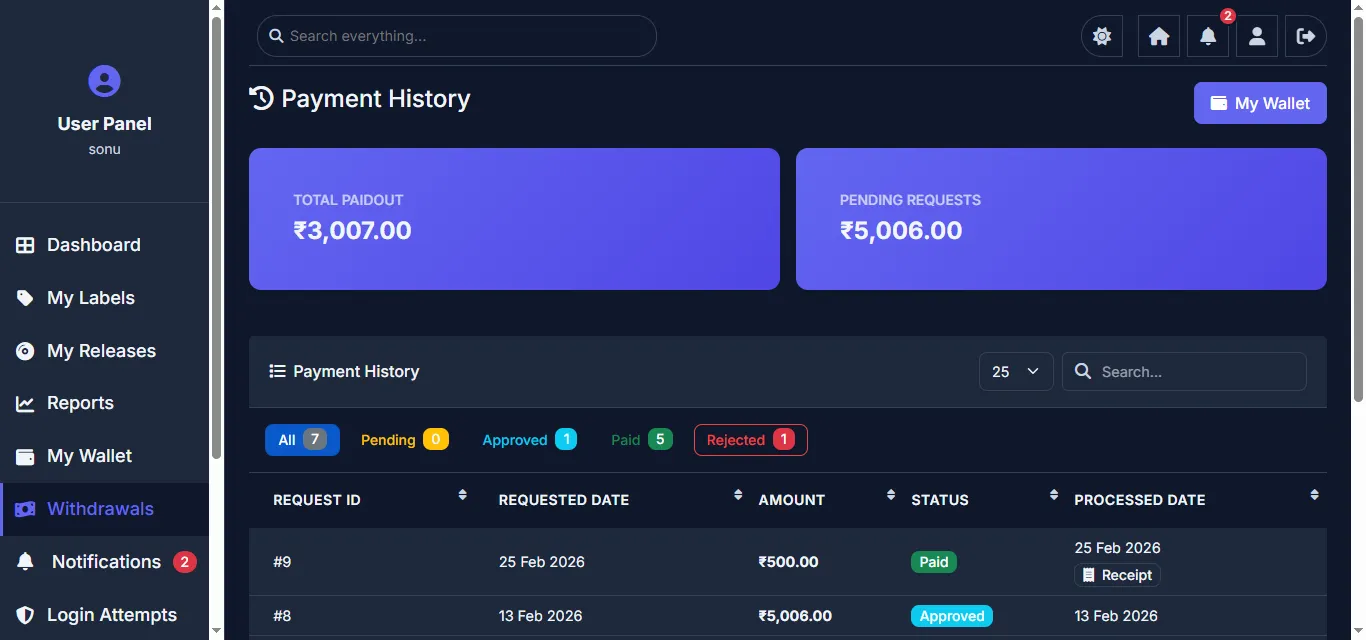
Task: Open the Receipt for request #9
Action: point(1117,575)
